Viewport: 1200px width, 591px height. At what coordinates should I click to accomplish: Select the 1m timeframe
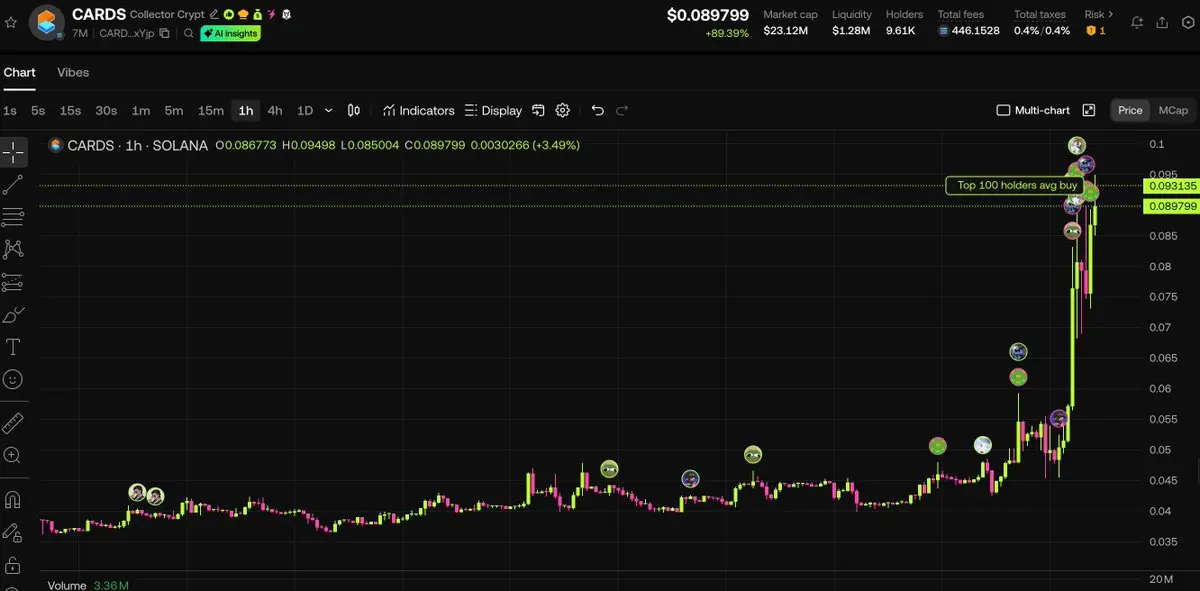click(141, 110)
